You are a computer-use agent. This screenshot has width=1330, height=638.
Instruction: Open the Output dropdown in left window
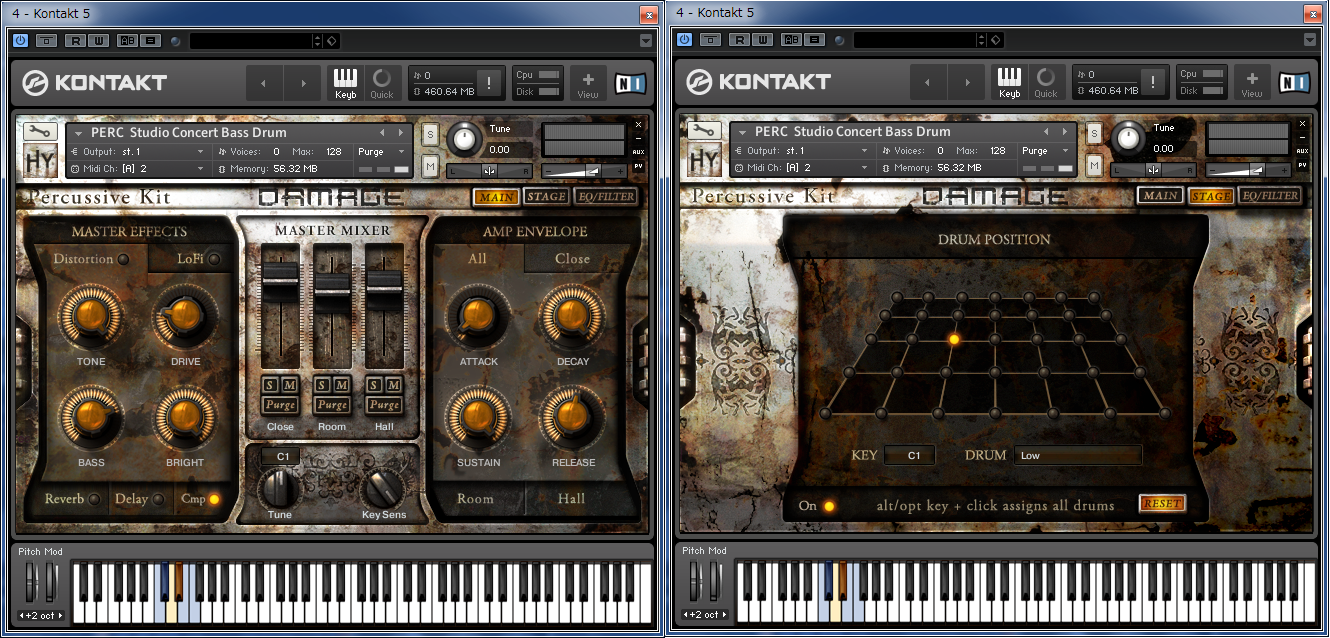(x=139, y=151)
